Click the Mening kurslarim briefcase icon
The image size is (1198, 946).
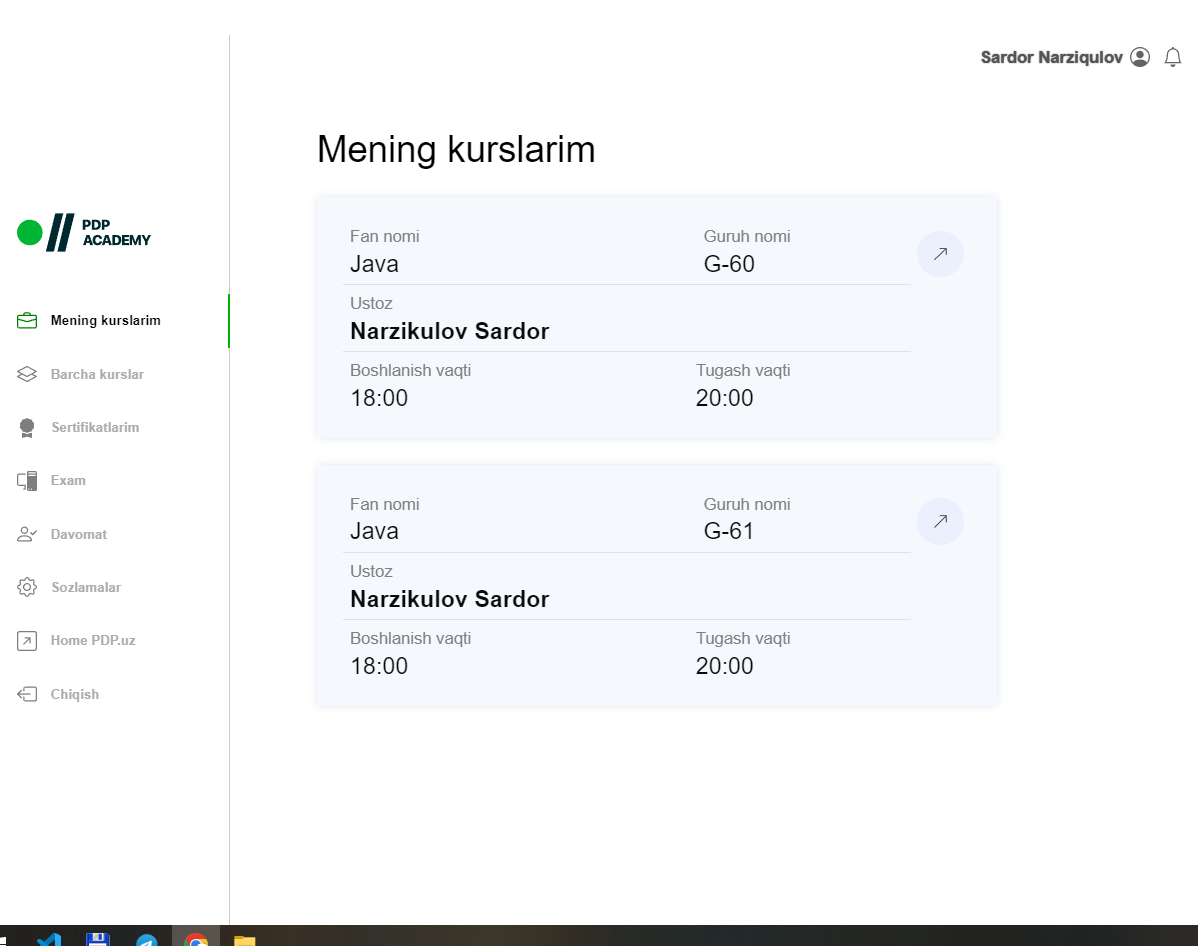click(27, 321)
